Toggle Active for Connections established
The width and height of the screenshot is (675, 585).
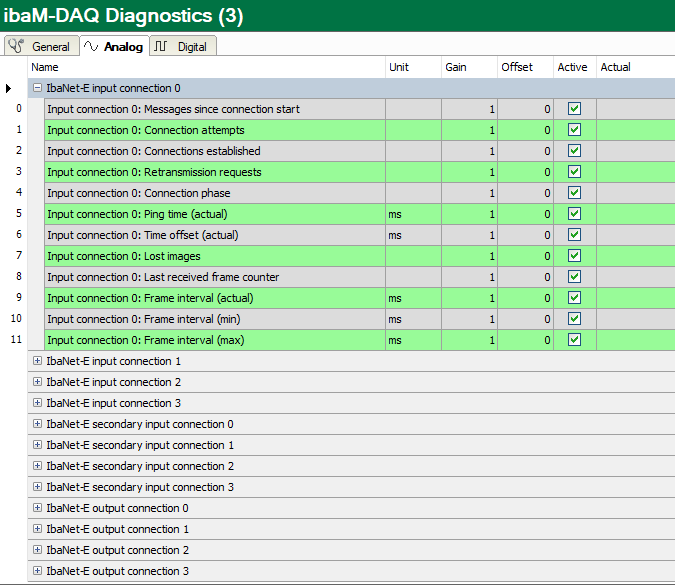(574, 151)
